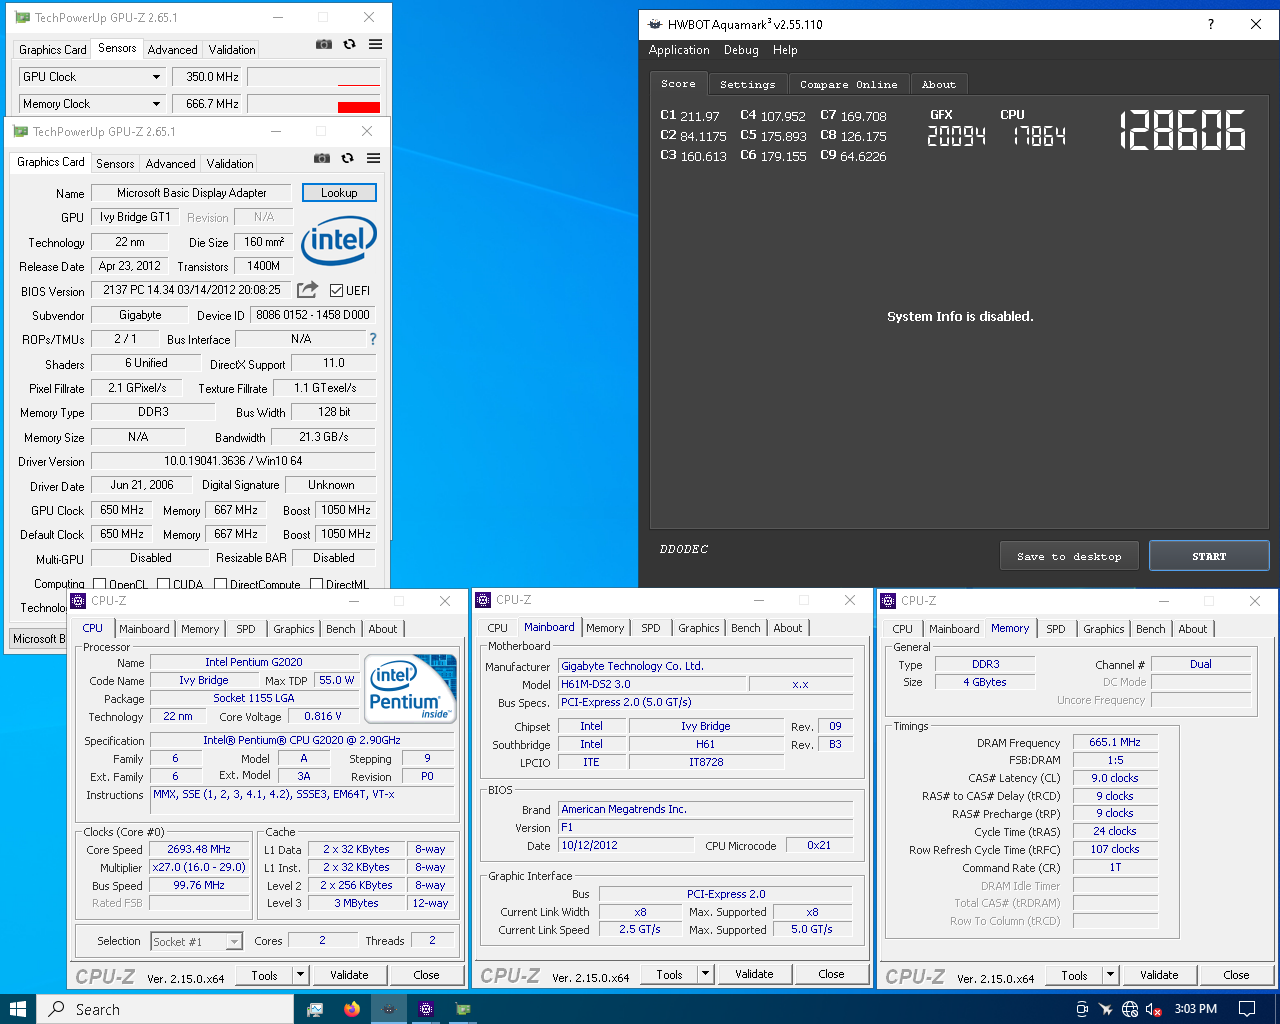Image resolution: width=1280 pixels, height=1024 pixels.
Task: Click the airplane mode tray icon
Action: [1105, 1009]
